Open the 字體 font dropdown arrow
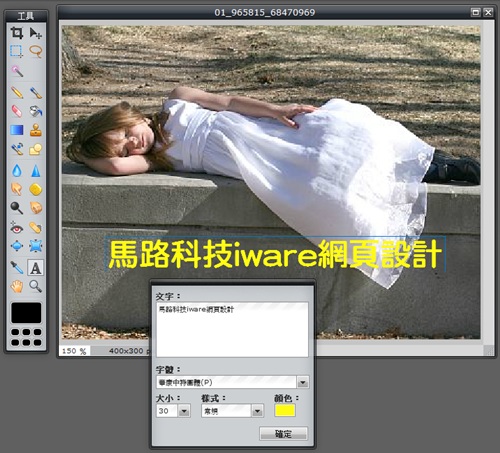The height and width of the screenshot is (453, 500). (303, 382)
